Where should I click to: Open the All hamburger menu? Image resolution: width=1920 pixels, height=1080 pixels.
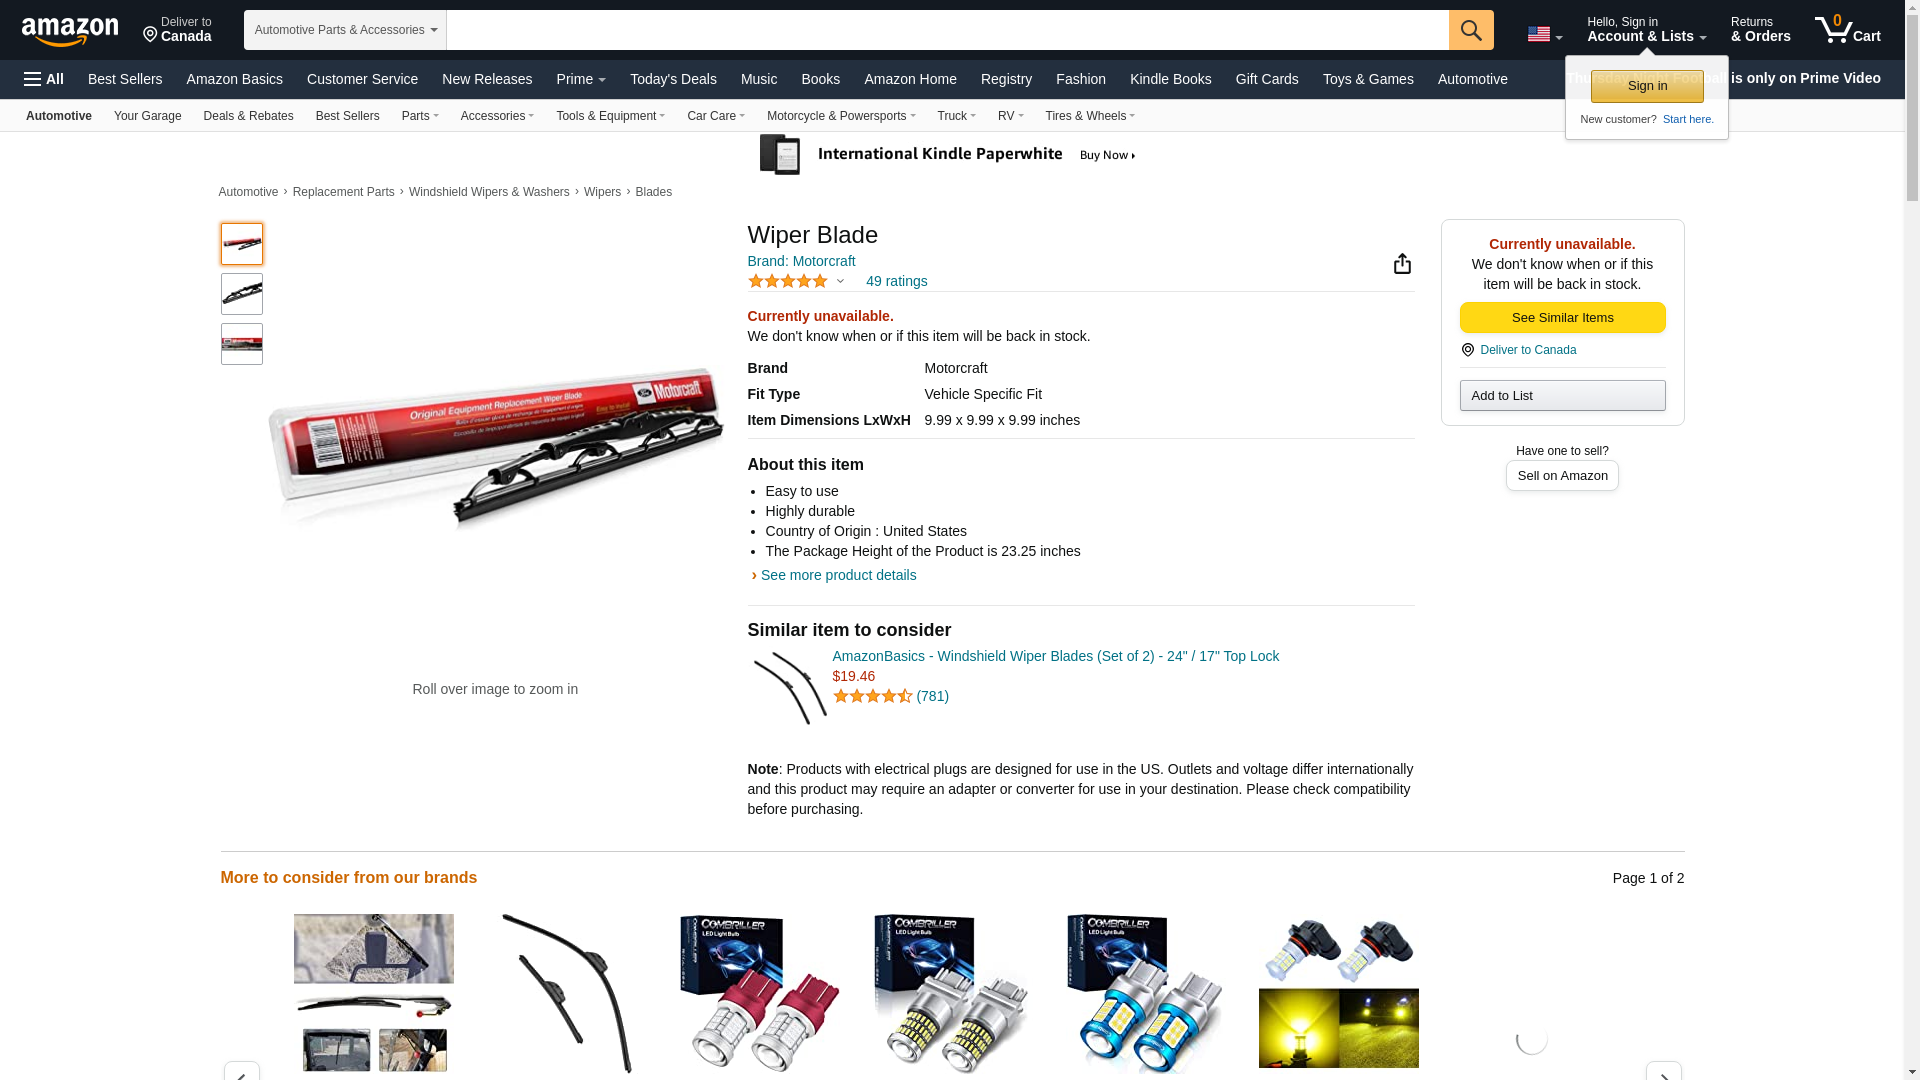44,79
